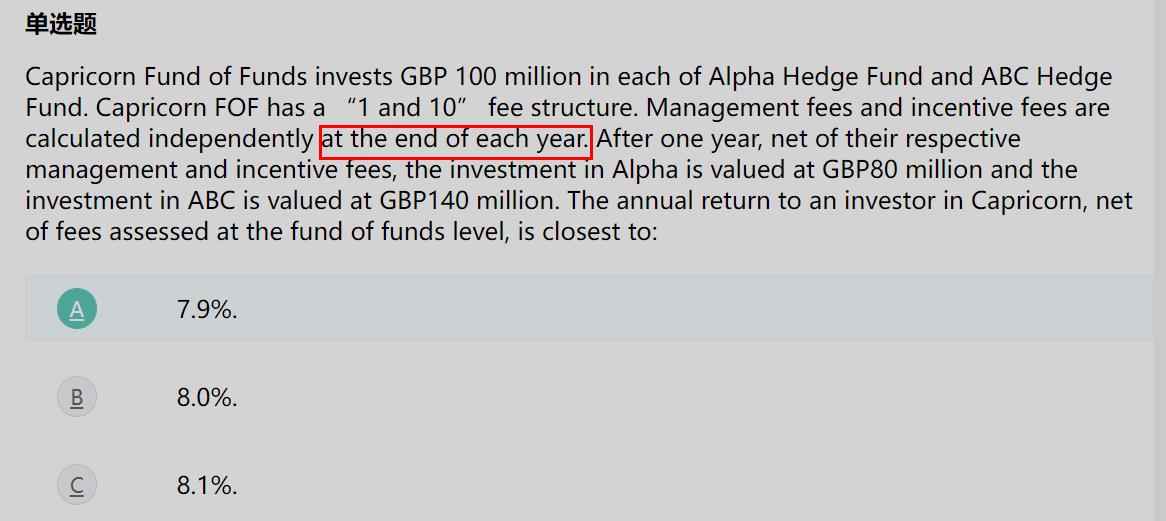Click the 单选题 heading

point(61,25)
